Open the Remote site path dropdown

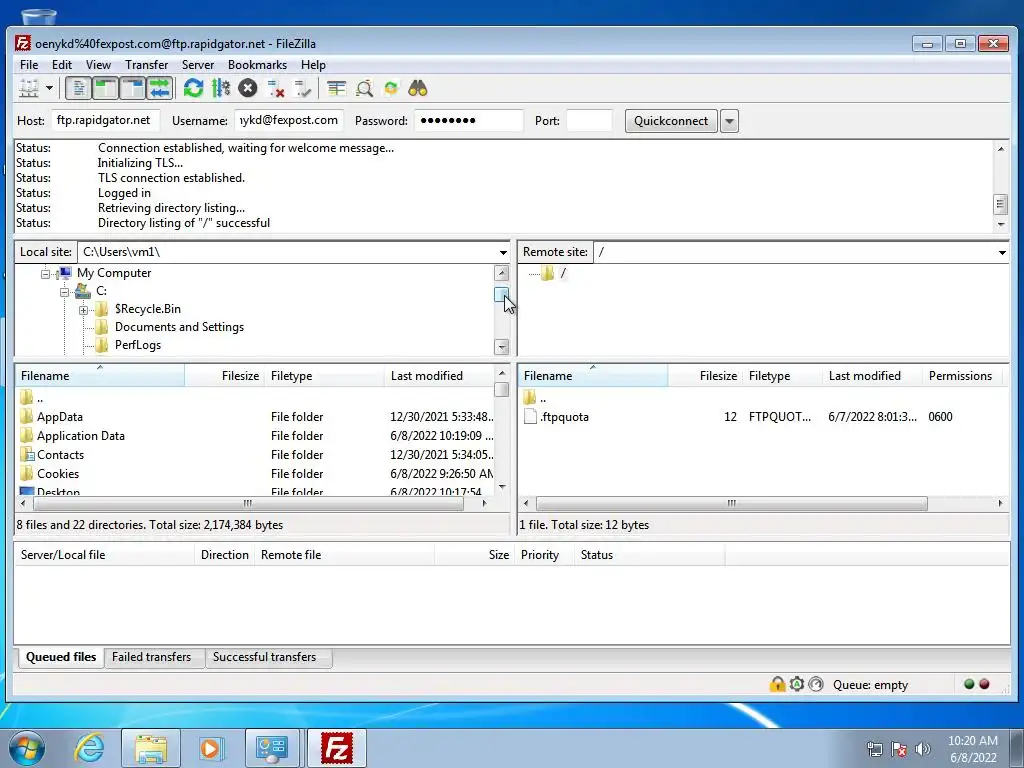(x=1002, y=252)
